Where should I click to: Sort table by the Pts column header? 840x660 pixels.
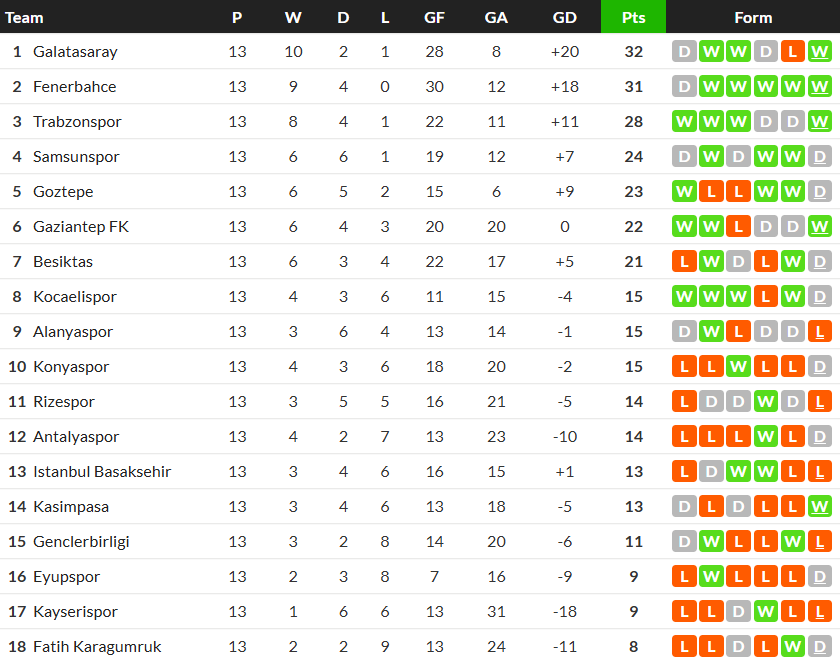coord(633,17)
